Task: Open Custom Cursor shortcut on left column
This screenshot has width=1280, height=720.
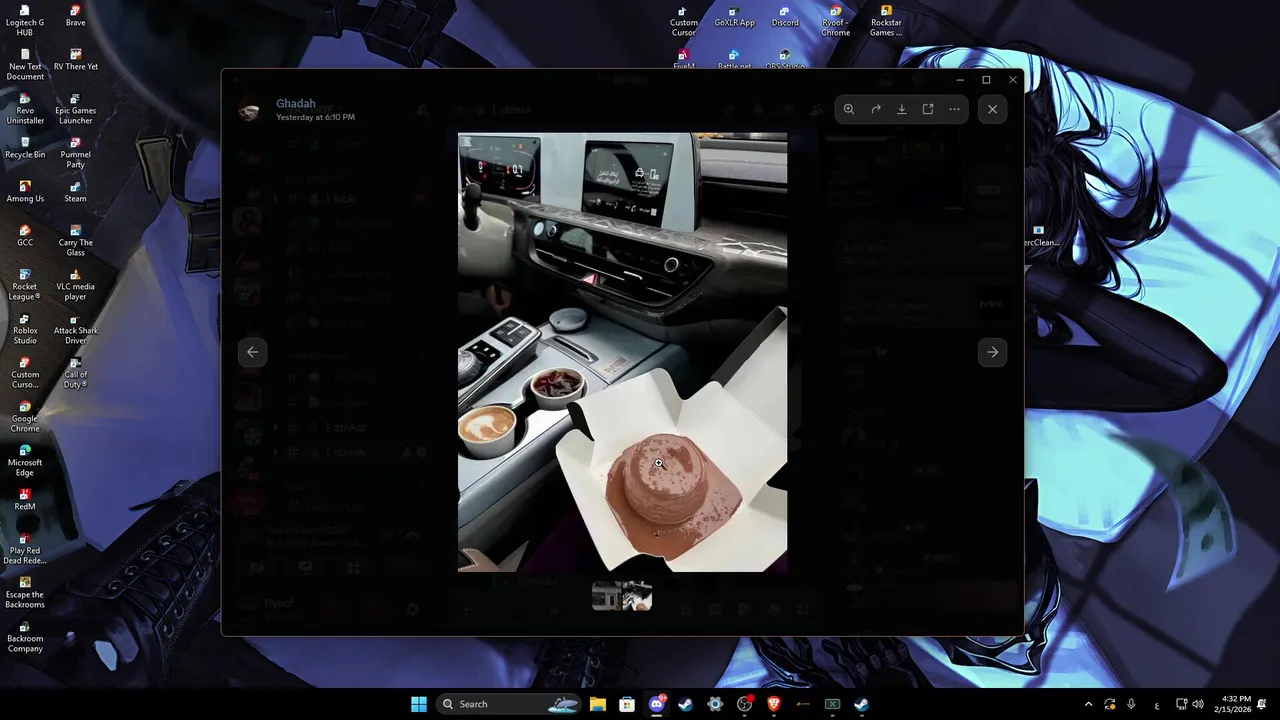Action: point(25,373)
